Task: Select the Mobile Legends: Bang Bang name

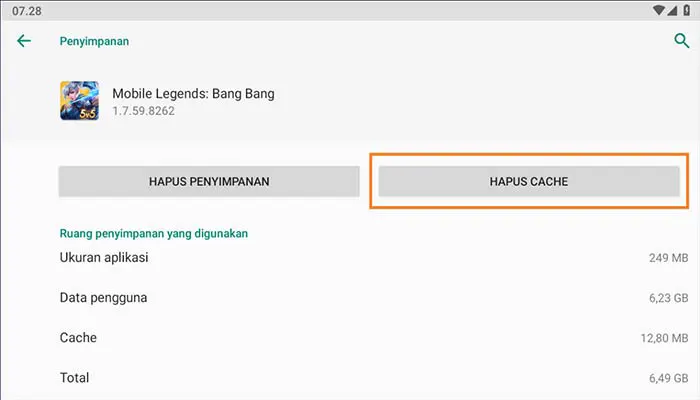Action: 193,94
